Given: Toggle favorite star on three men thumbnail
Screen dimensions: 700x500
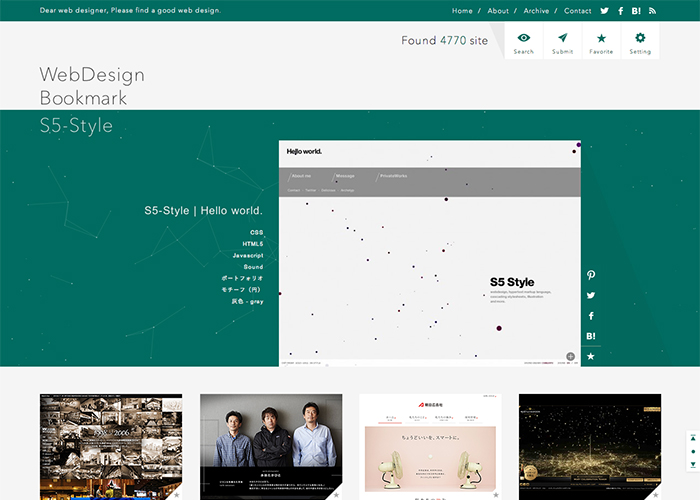Looking at the screenshot, I should tap(336, 494).
